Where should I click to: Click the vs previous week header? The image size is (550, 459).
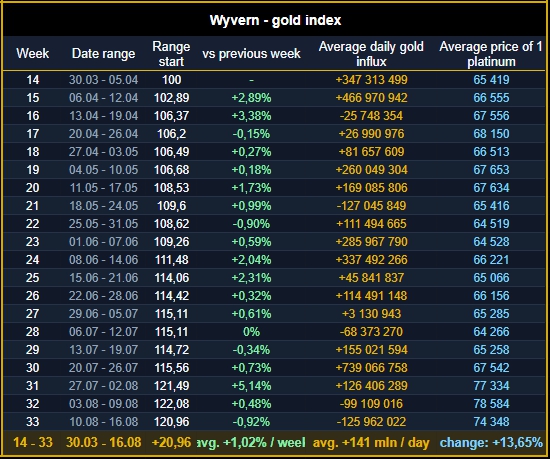pyautogui.click(x=251, y=54)
